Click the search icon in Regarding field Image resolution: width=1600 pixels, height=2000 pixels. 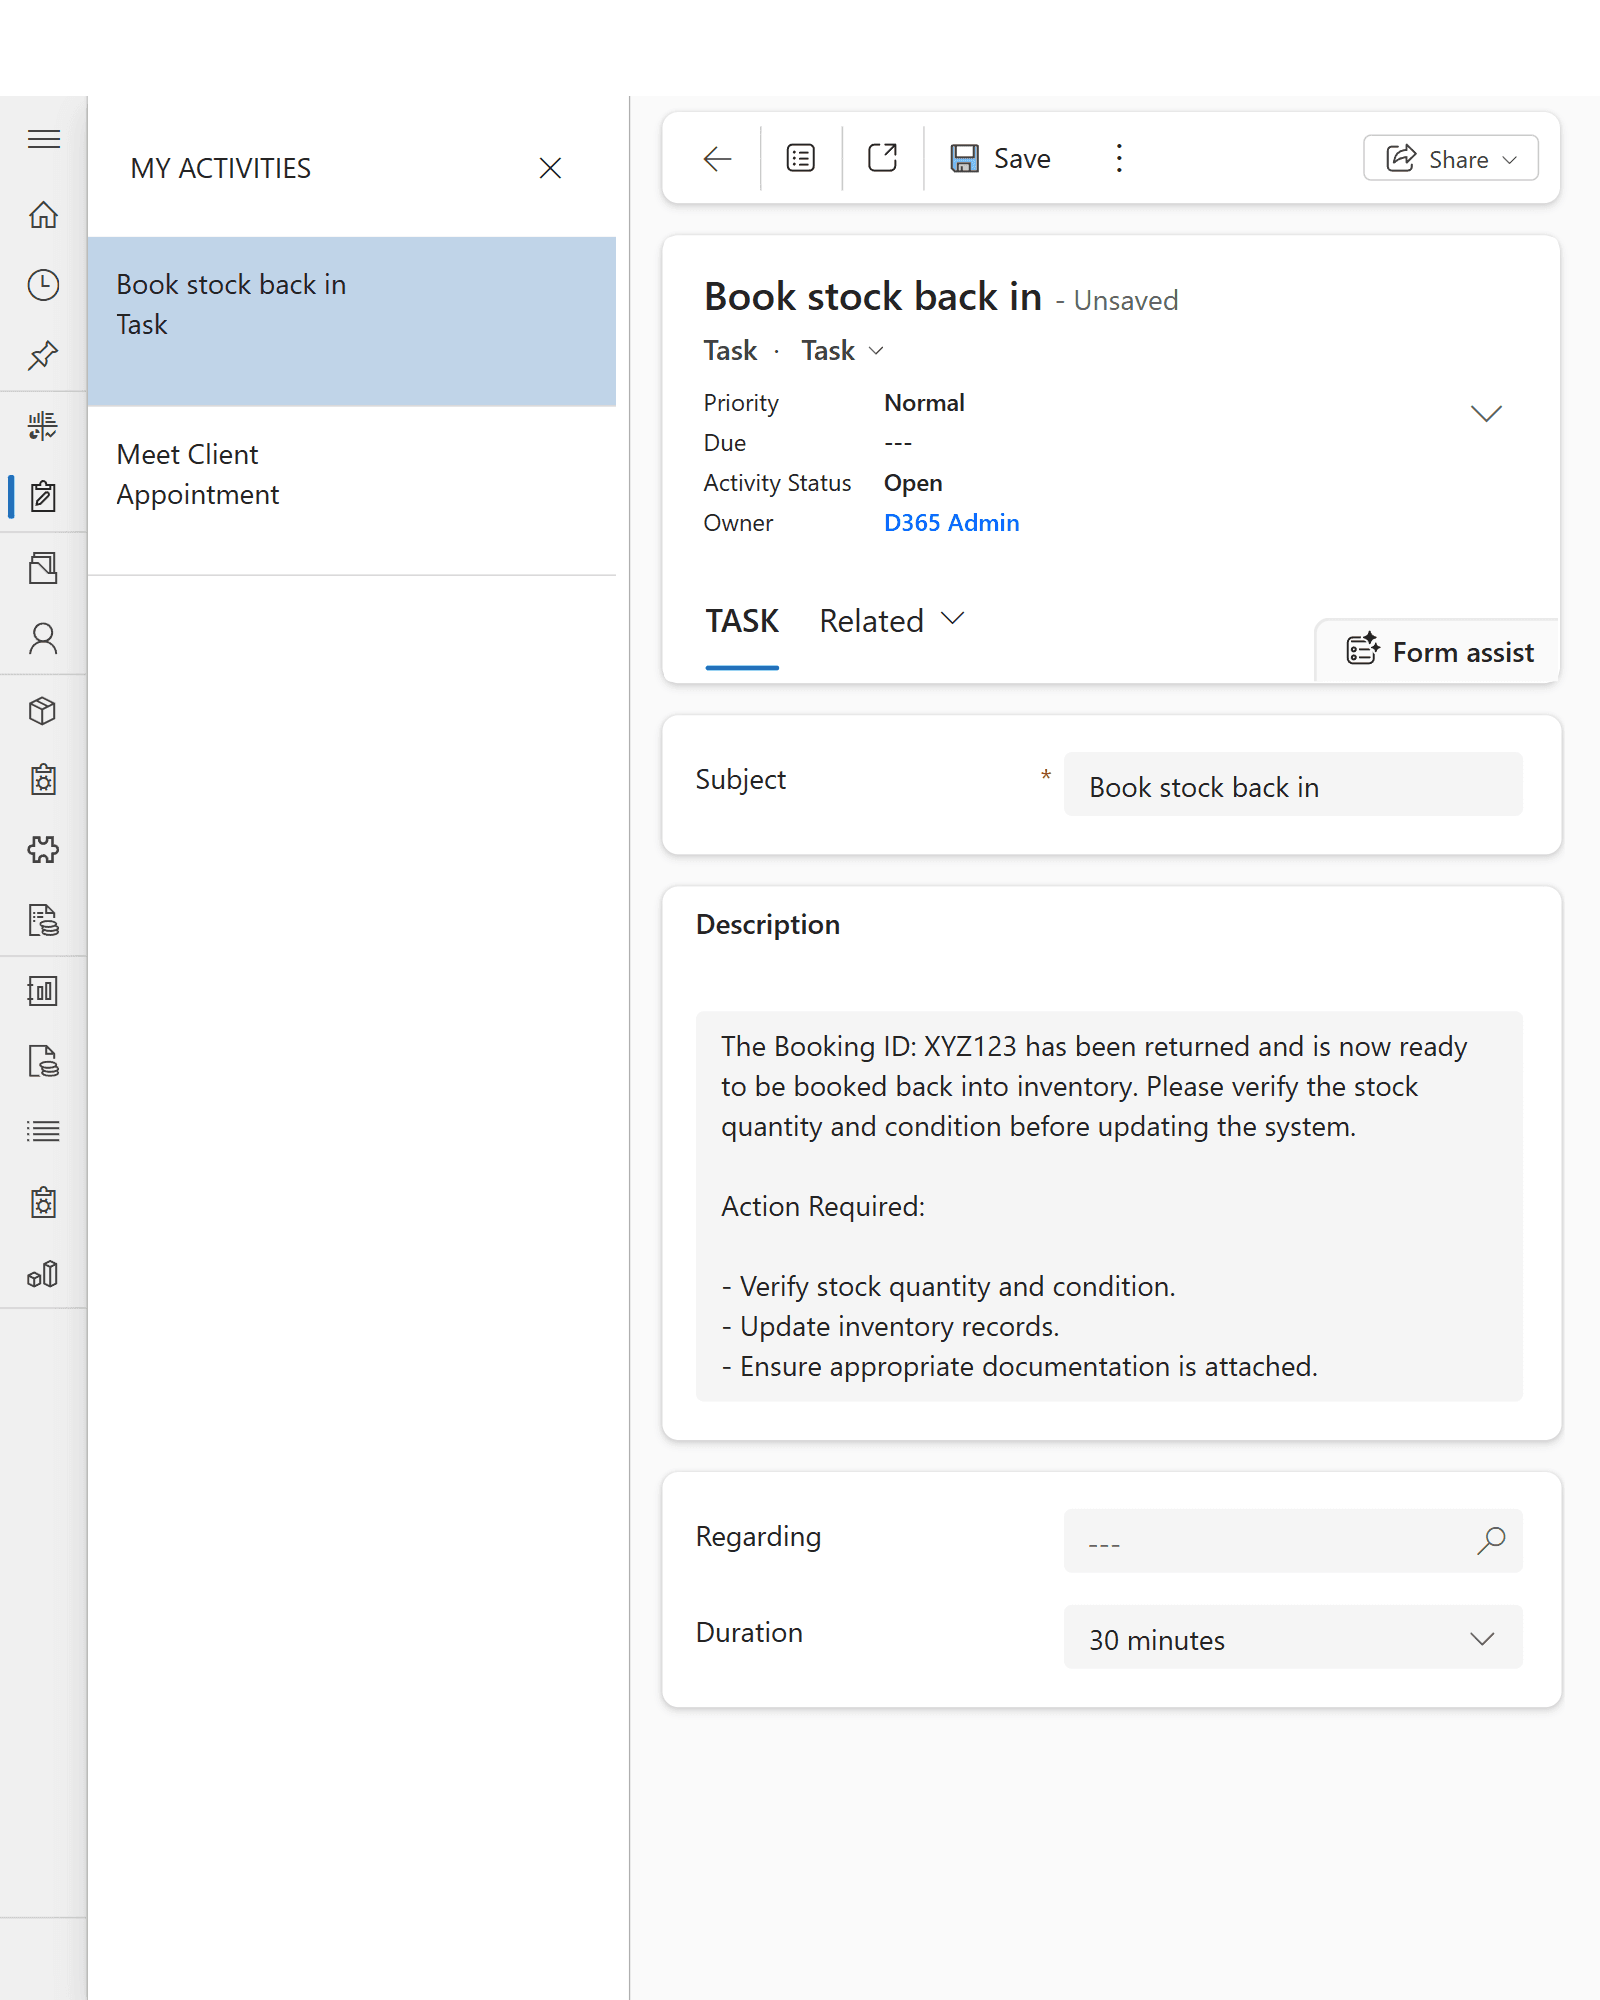pyautogui.click(x=1490, y=1540)
